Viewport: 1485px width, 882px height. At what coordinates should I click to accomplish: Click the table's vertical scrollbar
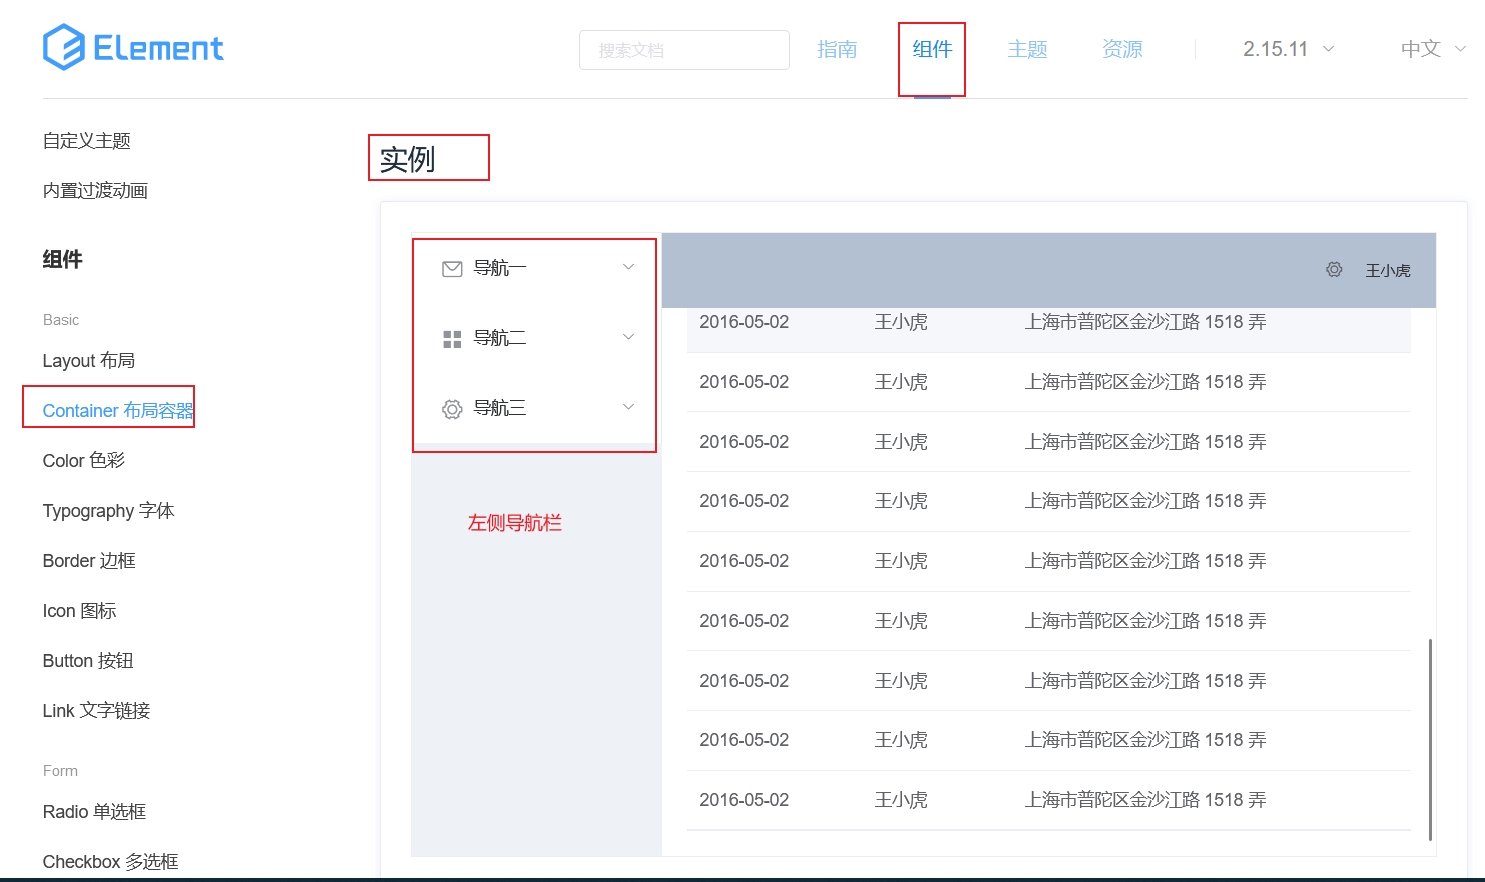(x=1430, y=738)
